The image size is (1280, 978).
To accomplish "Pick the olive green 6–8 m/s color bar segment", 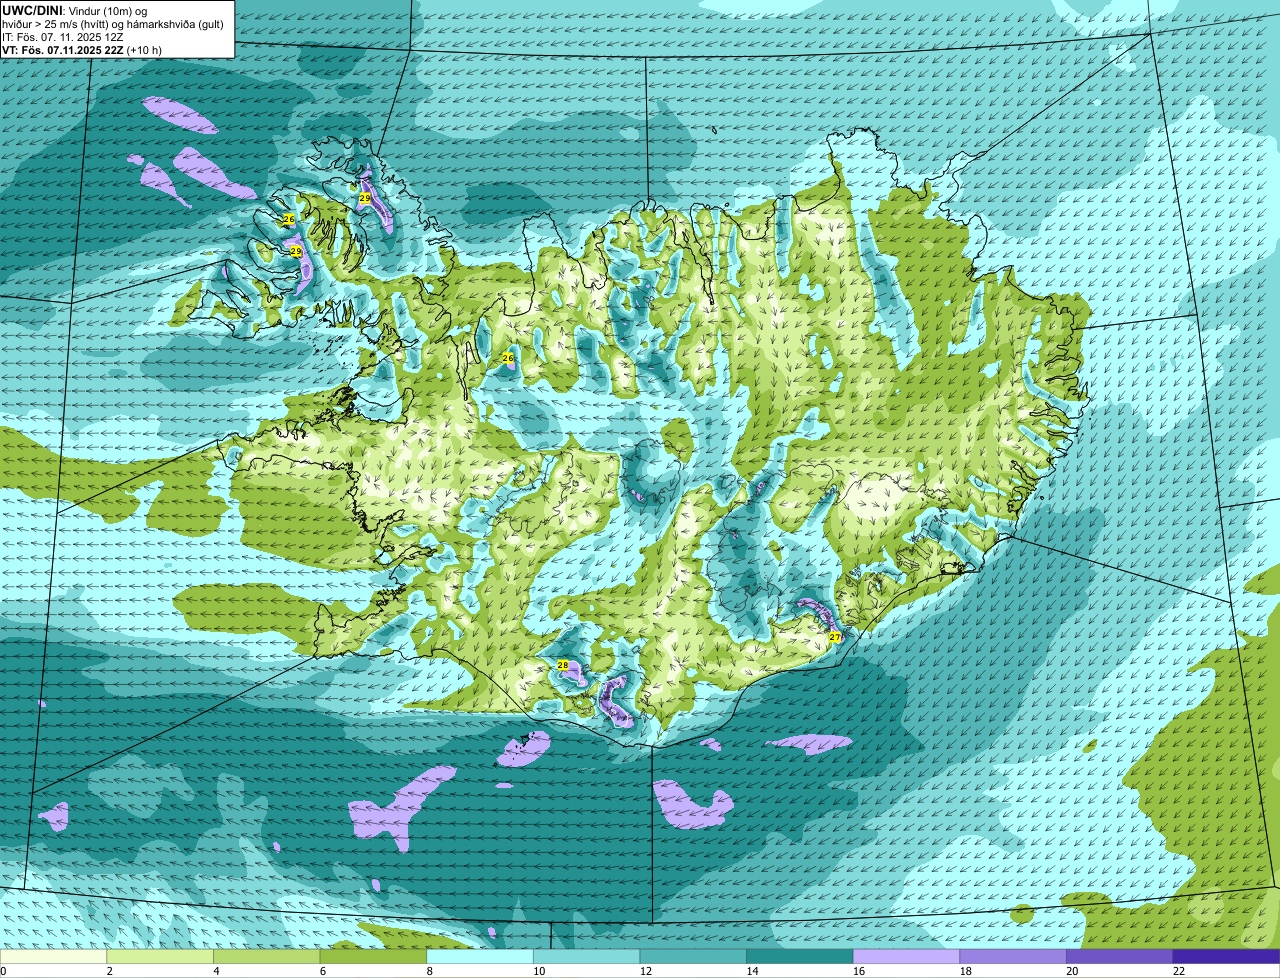I will [x=373, y=957].
